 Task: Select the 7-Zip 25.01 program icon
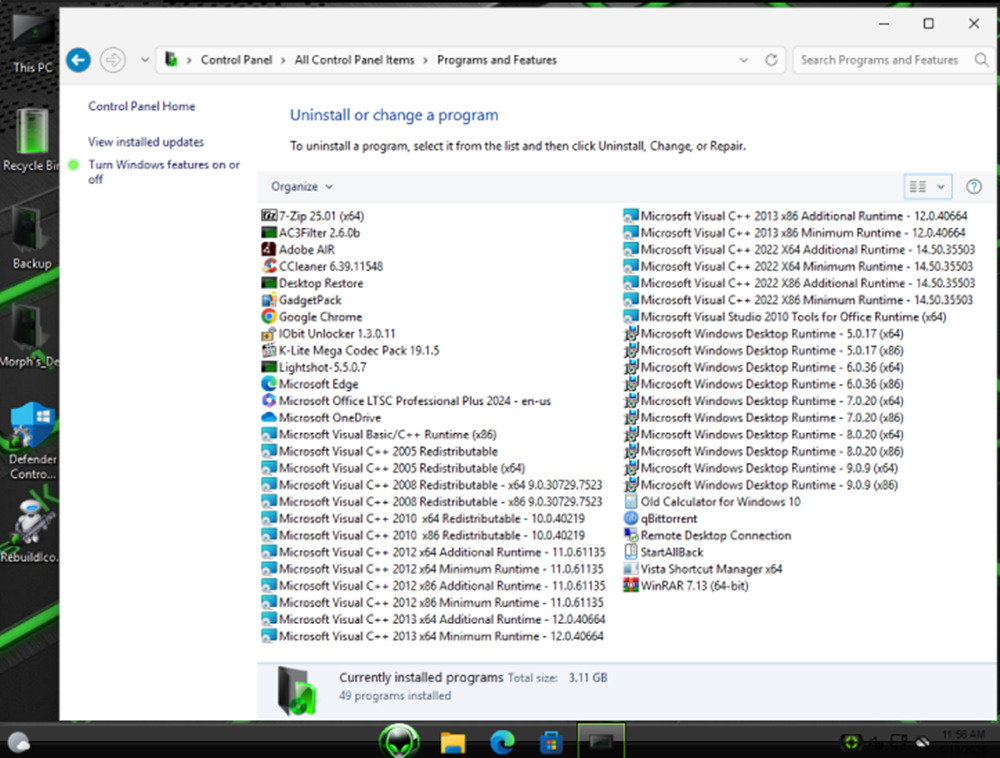268,216
